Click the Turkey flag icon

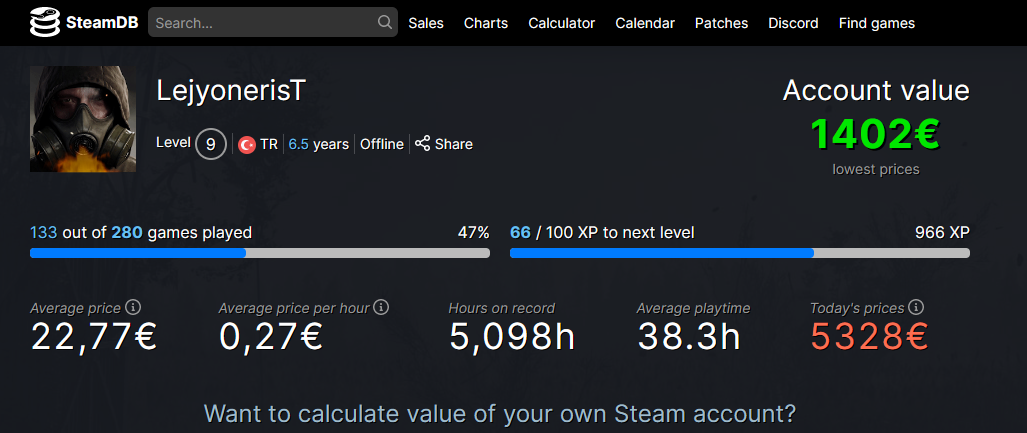pos(247,144)
